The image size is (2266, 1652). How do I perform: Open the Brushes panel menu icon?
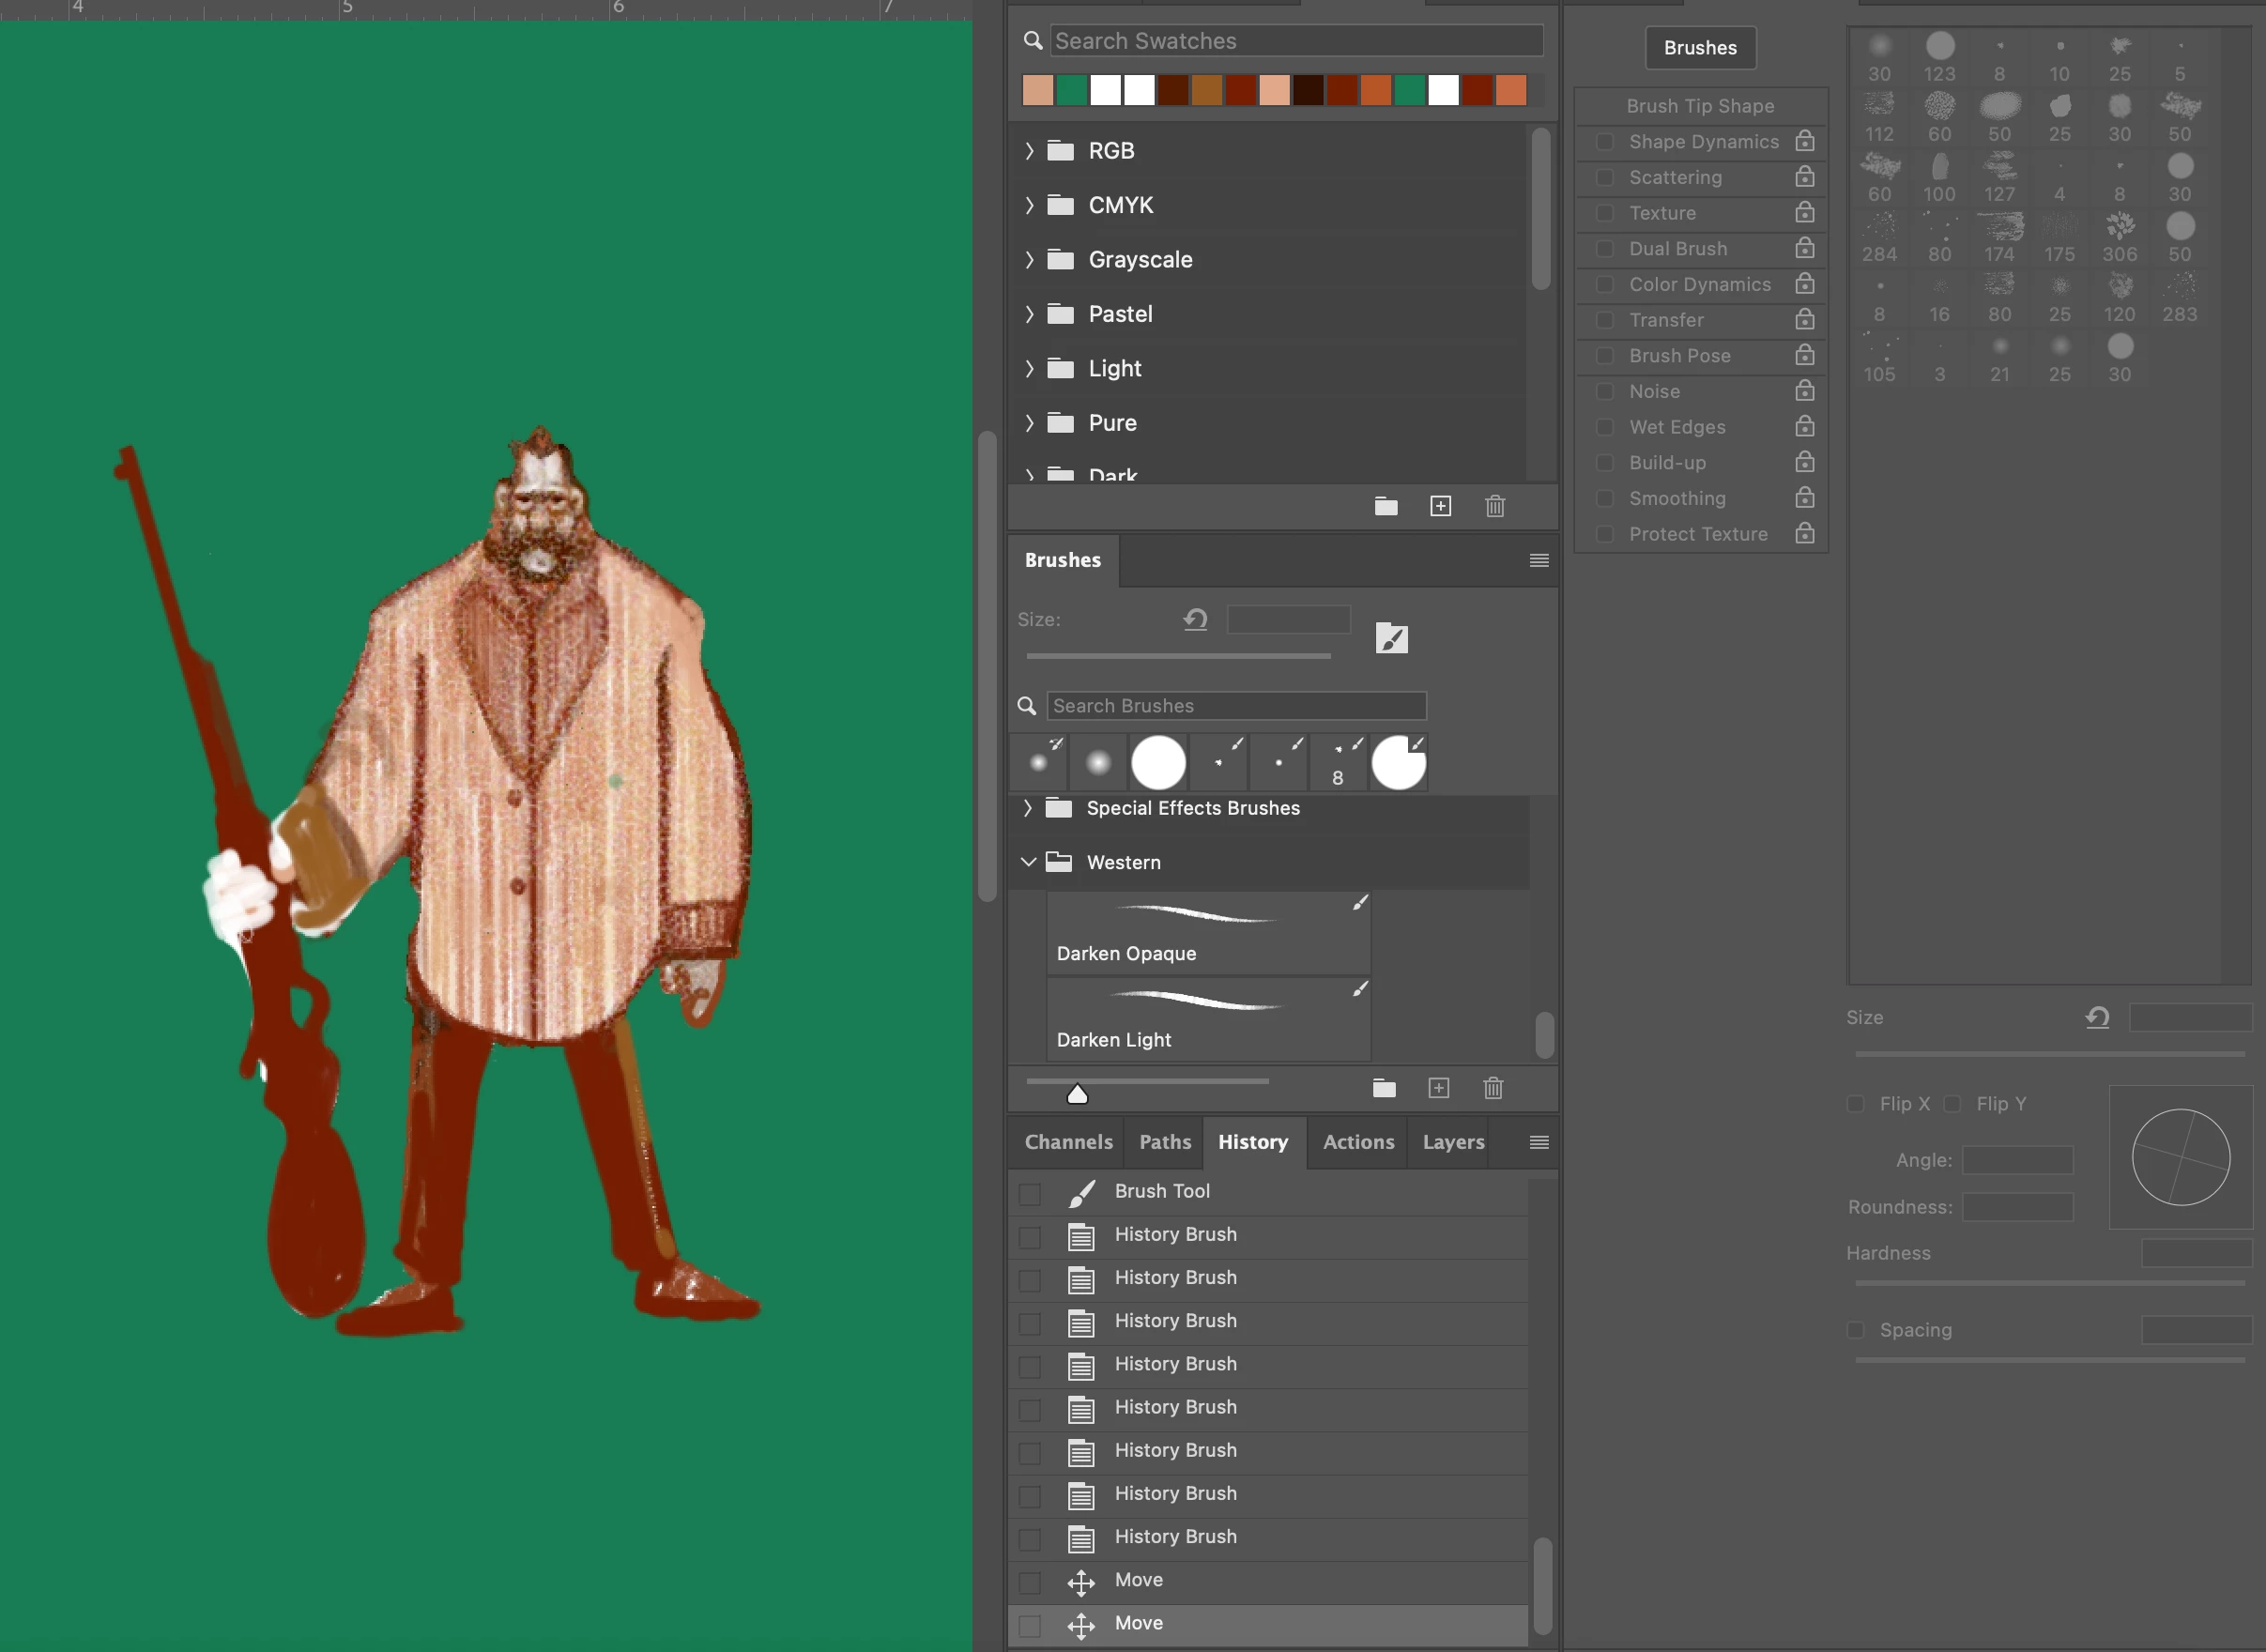(1538, 561)
